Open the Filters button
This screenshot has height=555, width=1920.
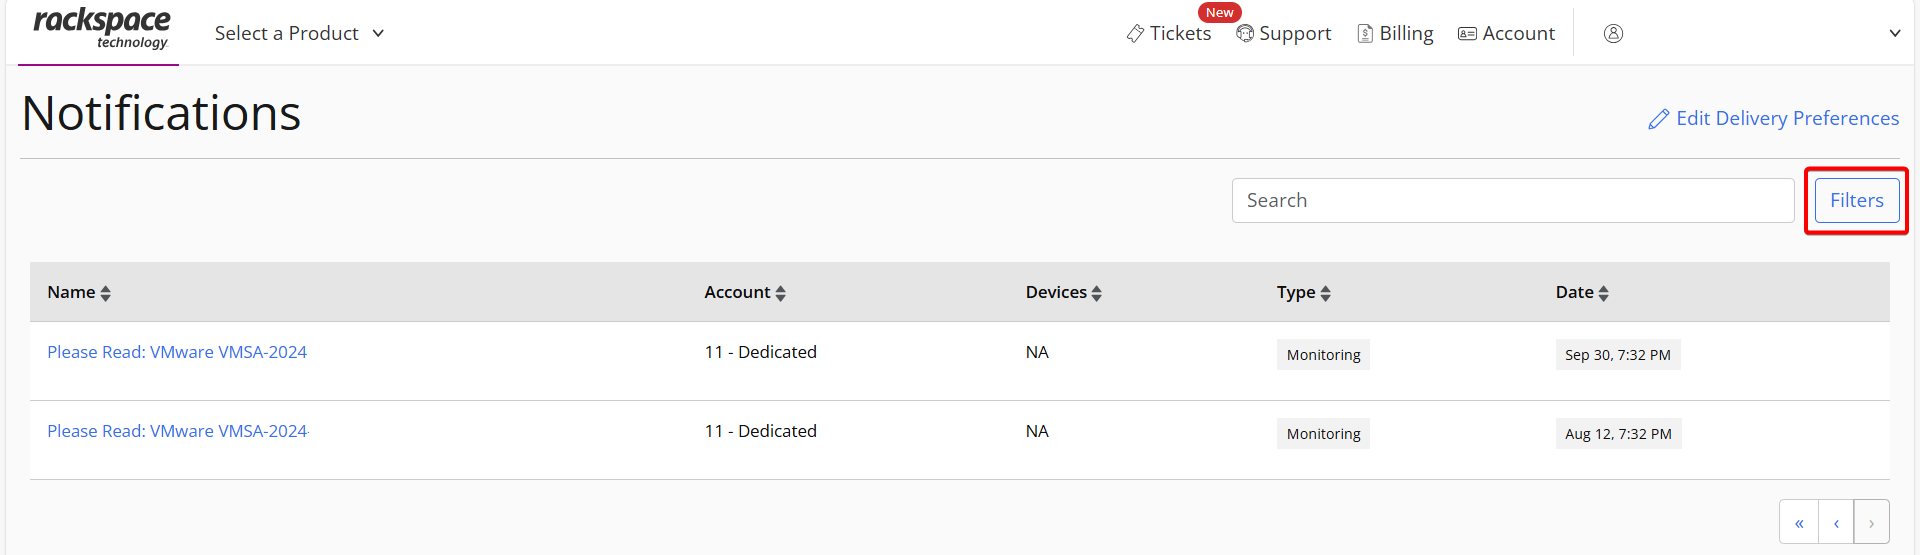[1857, 200]
